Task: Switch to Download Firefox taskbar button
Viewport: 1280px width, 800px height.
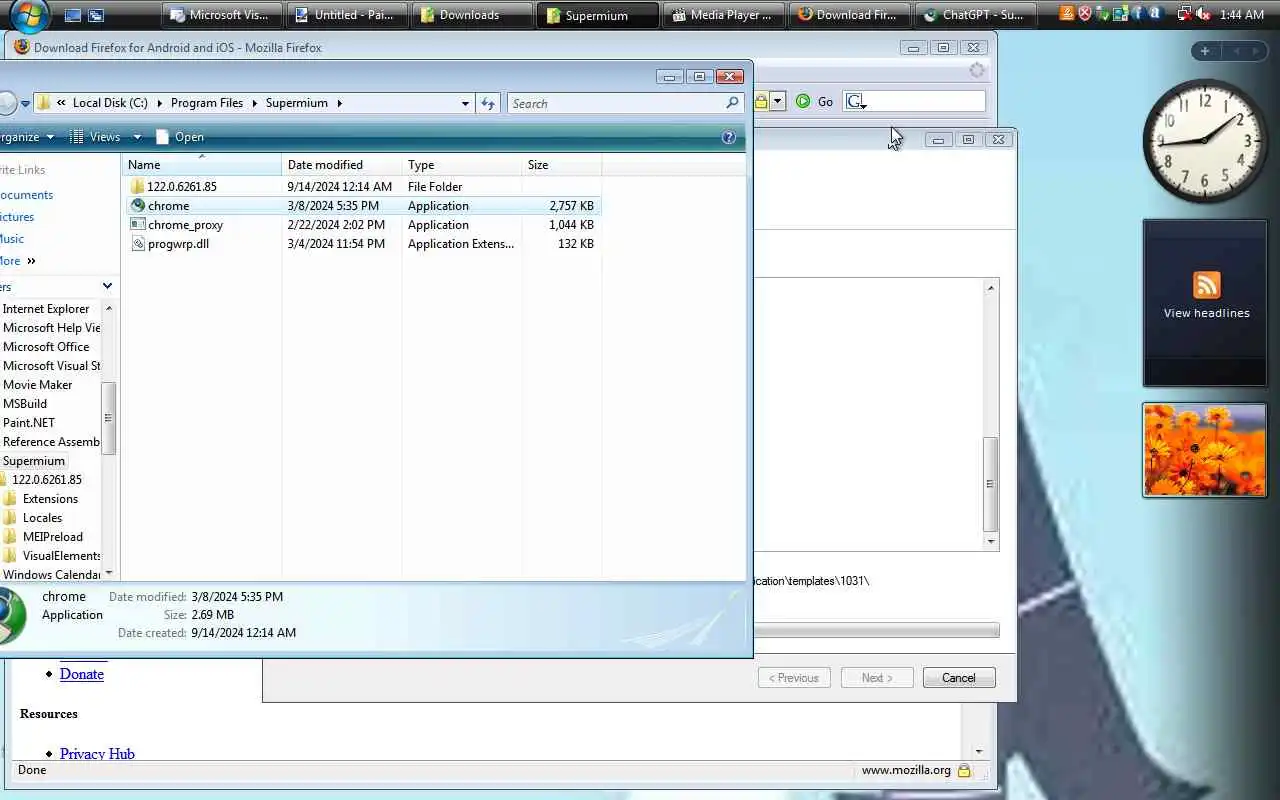Action: coord(849,15)
